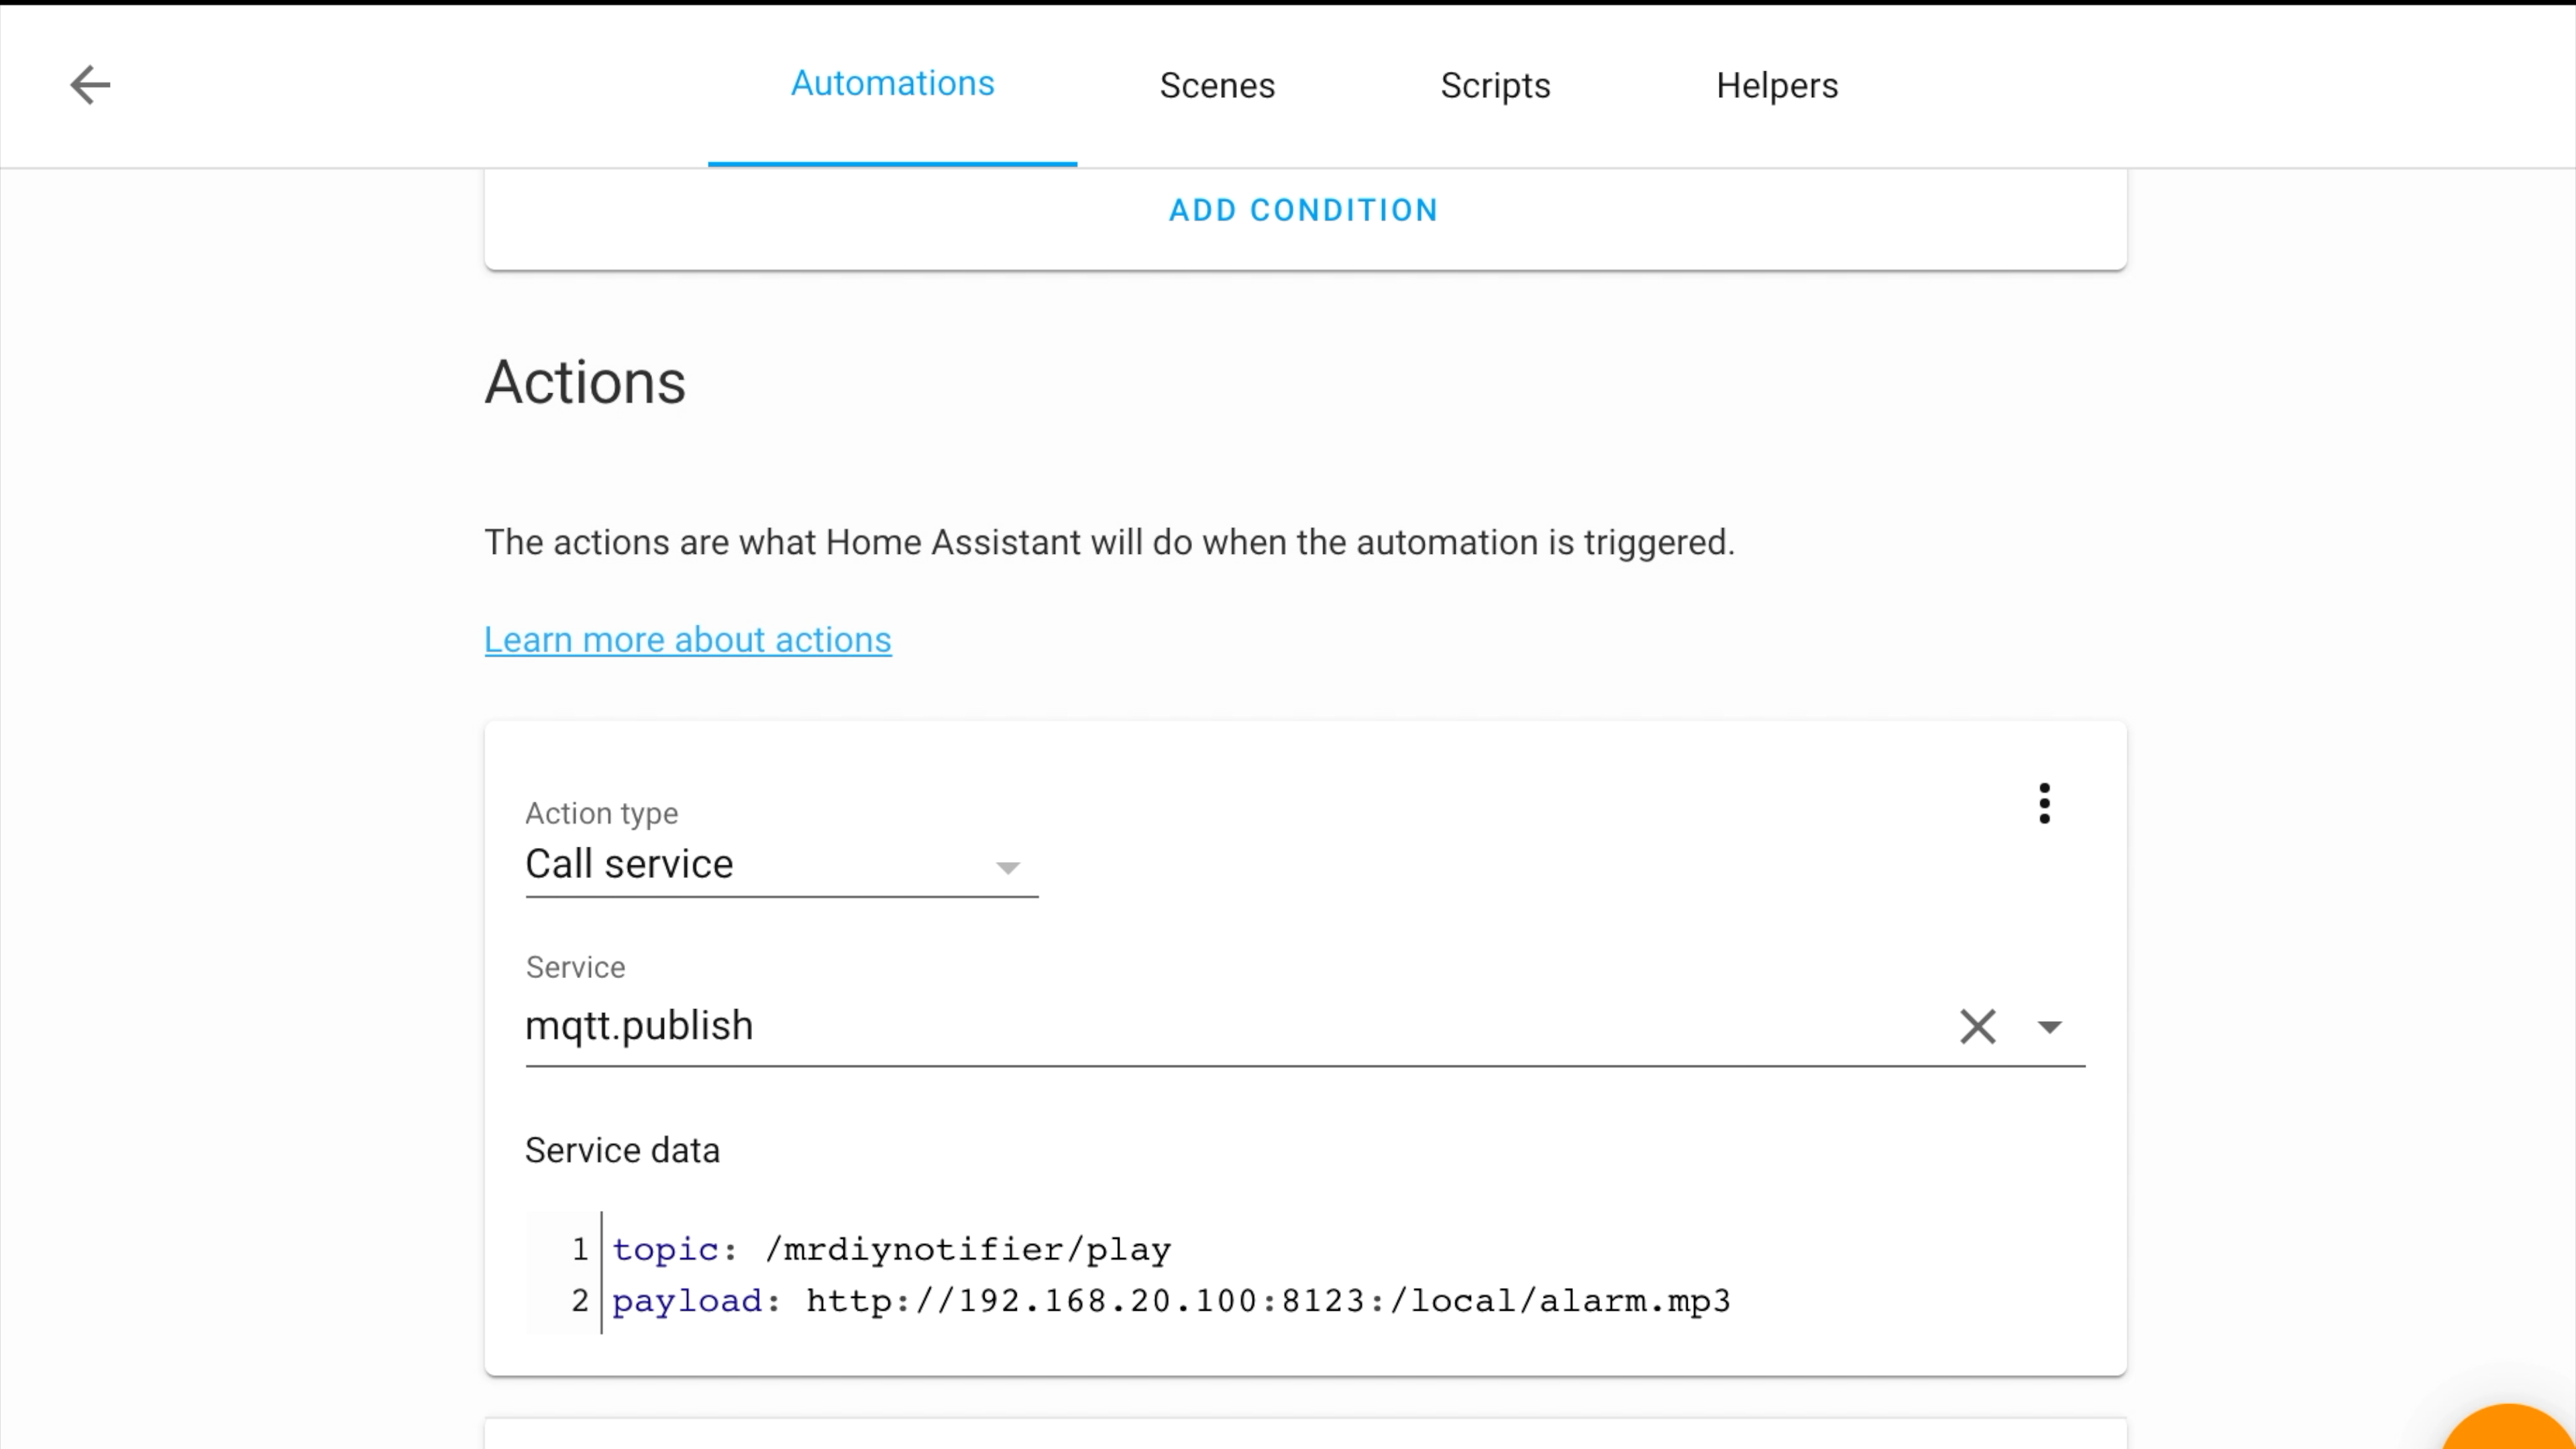This screenshot has height=1449, width=2576.
Task: Switch to the Automations tab
Action: (x=892, y=84)
